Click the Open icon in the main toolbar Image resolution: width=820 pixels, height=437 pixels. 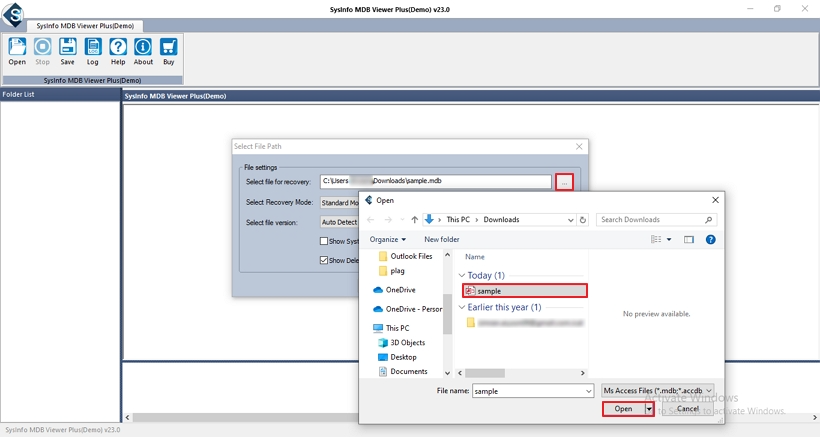click(x=17, y=47)
